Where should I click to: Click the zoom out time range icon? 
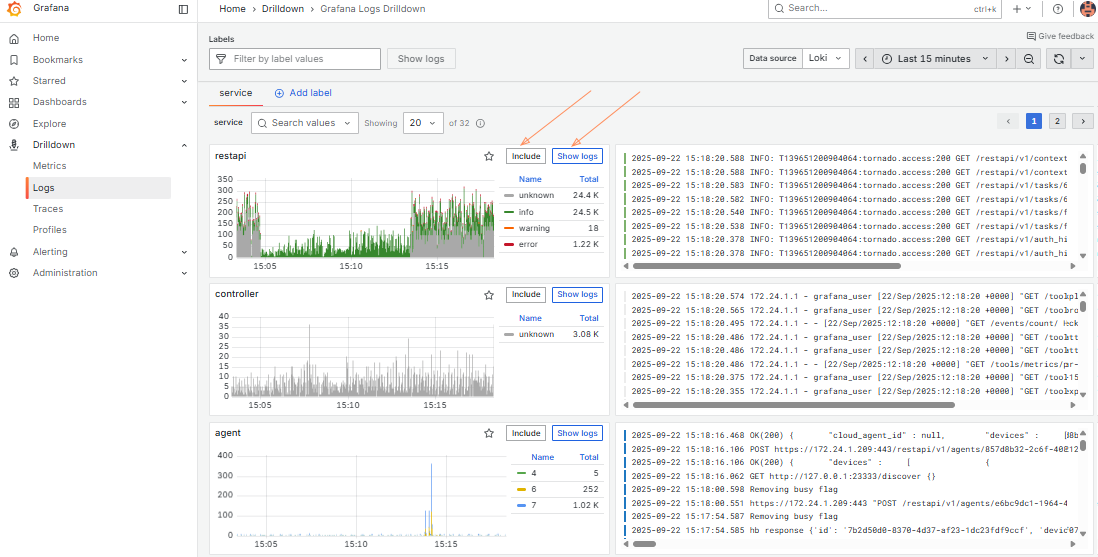1029,59
